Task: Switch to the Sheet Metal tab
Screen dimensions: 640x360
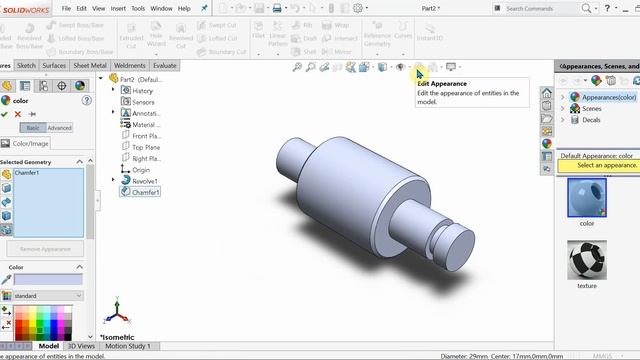Action: click(90, 65)
